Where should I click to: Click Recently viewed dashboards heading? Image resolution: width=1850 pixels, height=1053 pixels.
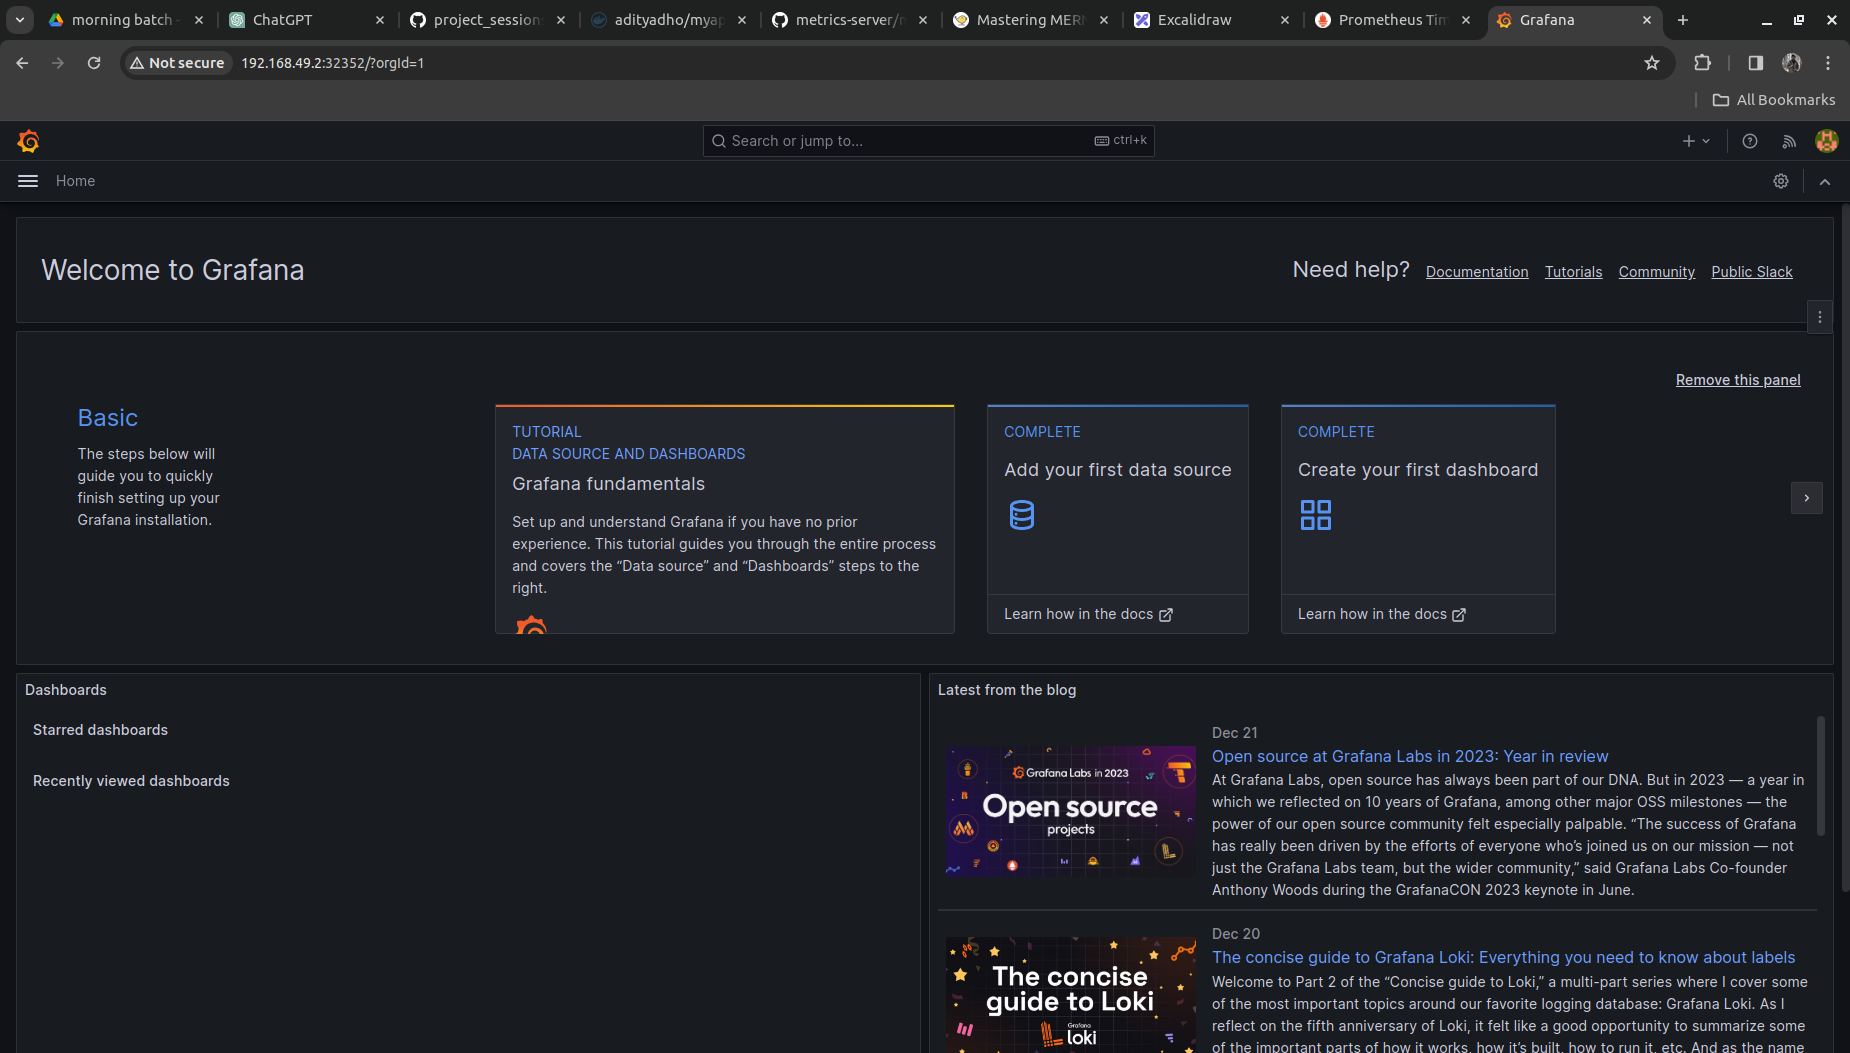pos(131,781)
